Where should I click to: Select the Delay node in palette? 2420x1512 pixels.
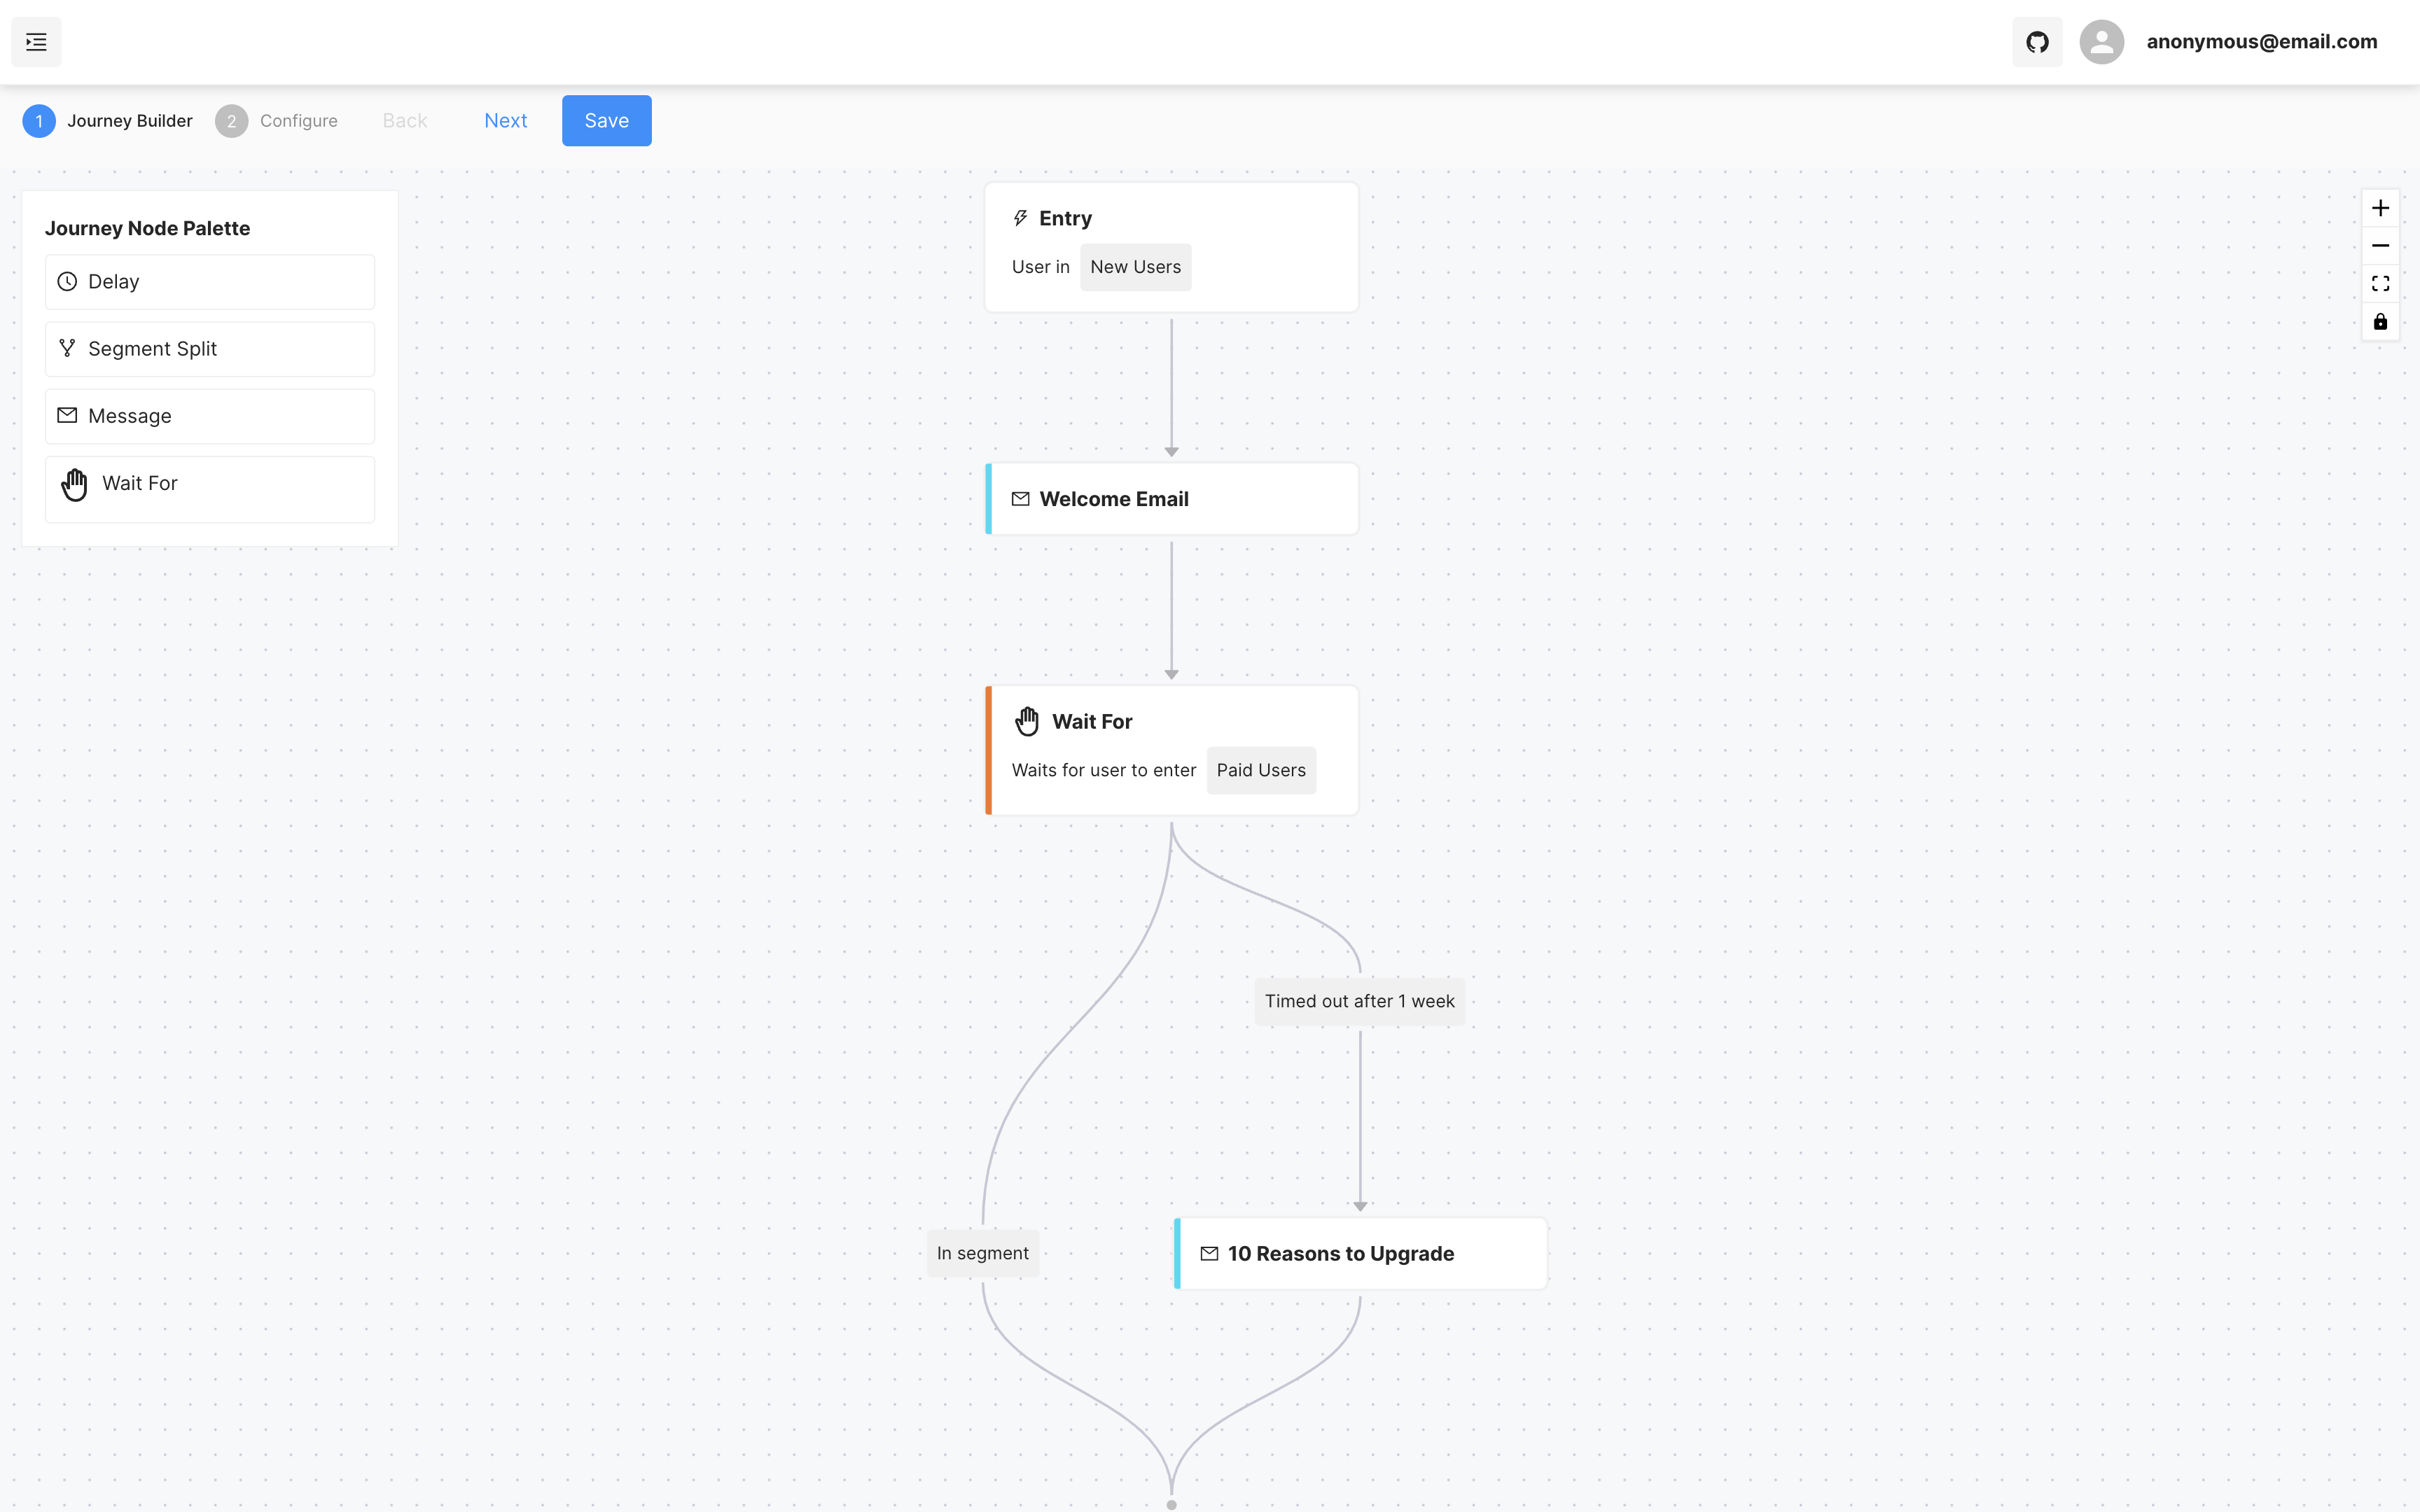click(x=210, y=282)
